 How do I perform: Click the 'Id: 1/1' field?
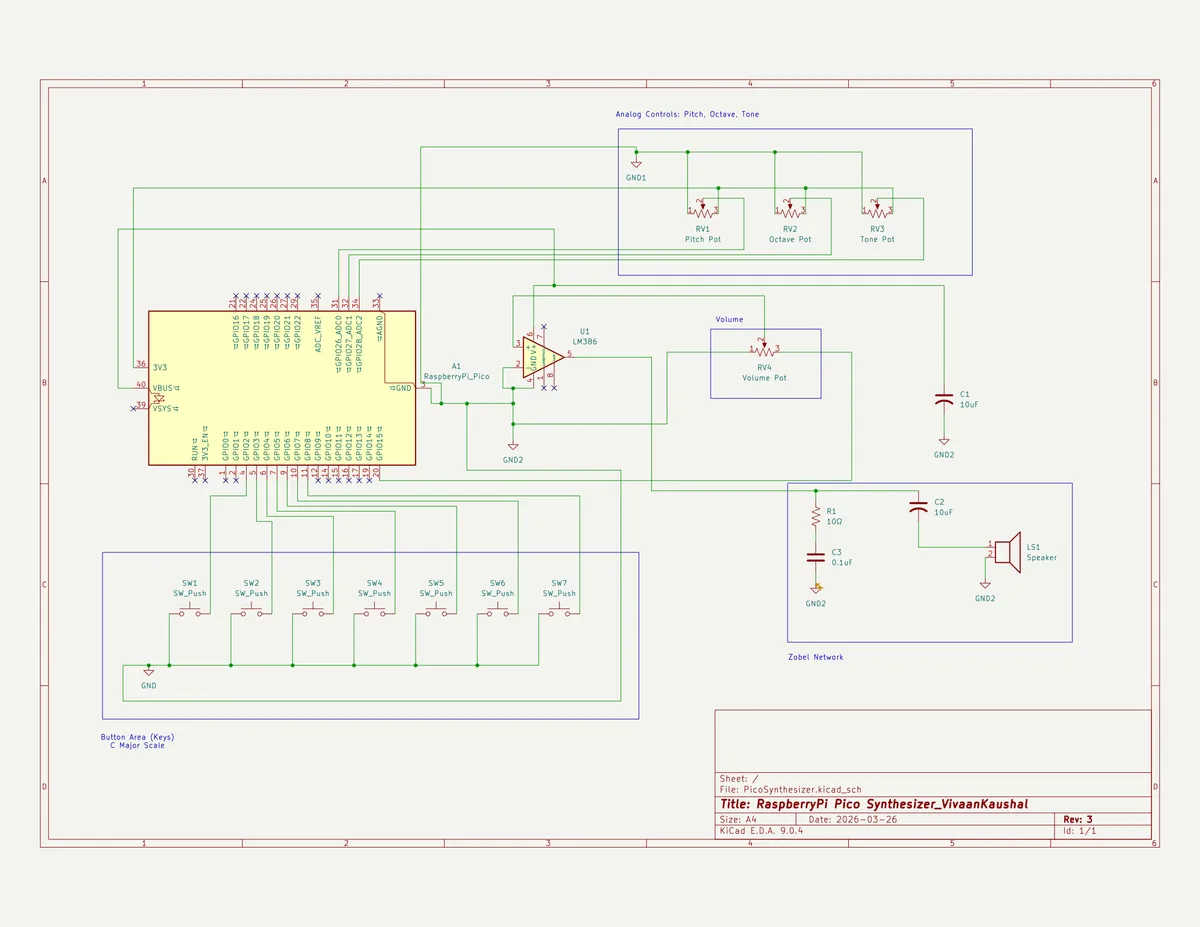[1079, 831]
